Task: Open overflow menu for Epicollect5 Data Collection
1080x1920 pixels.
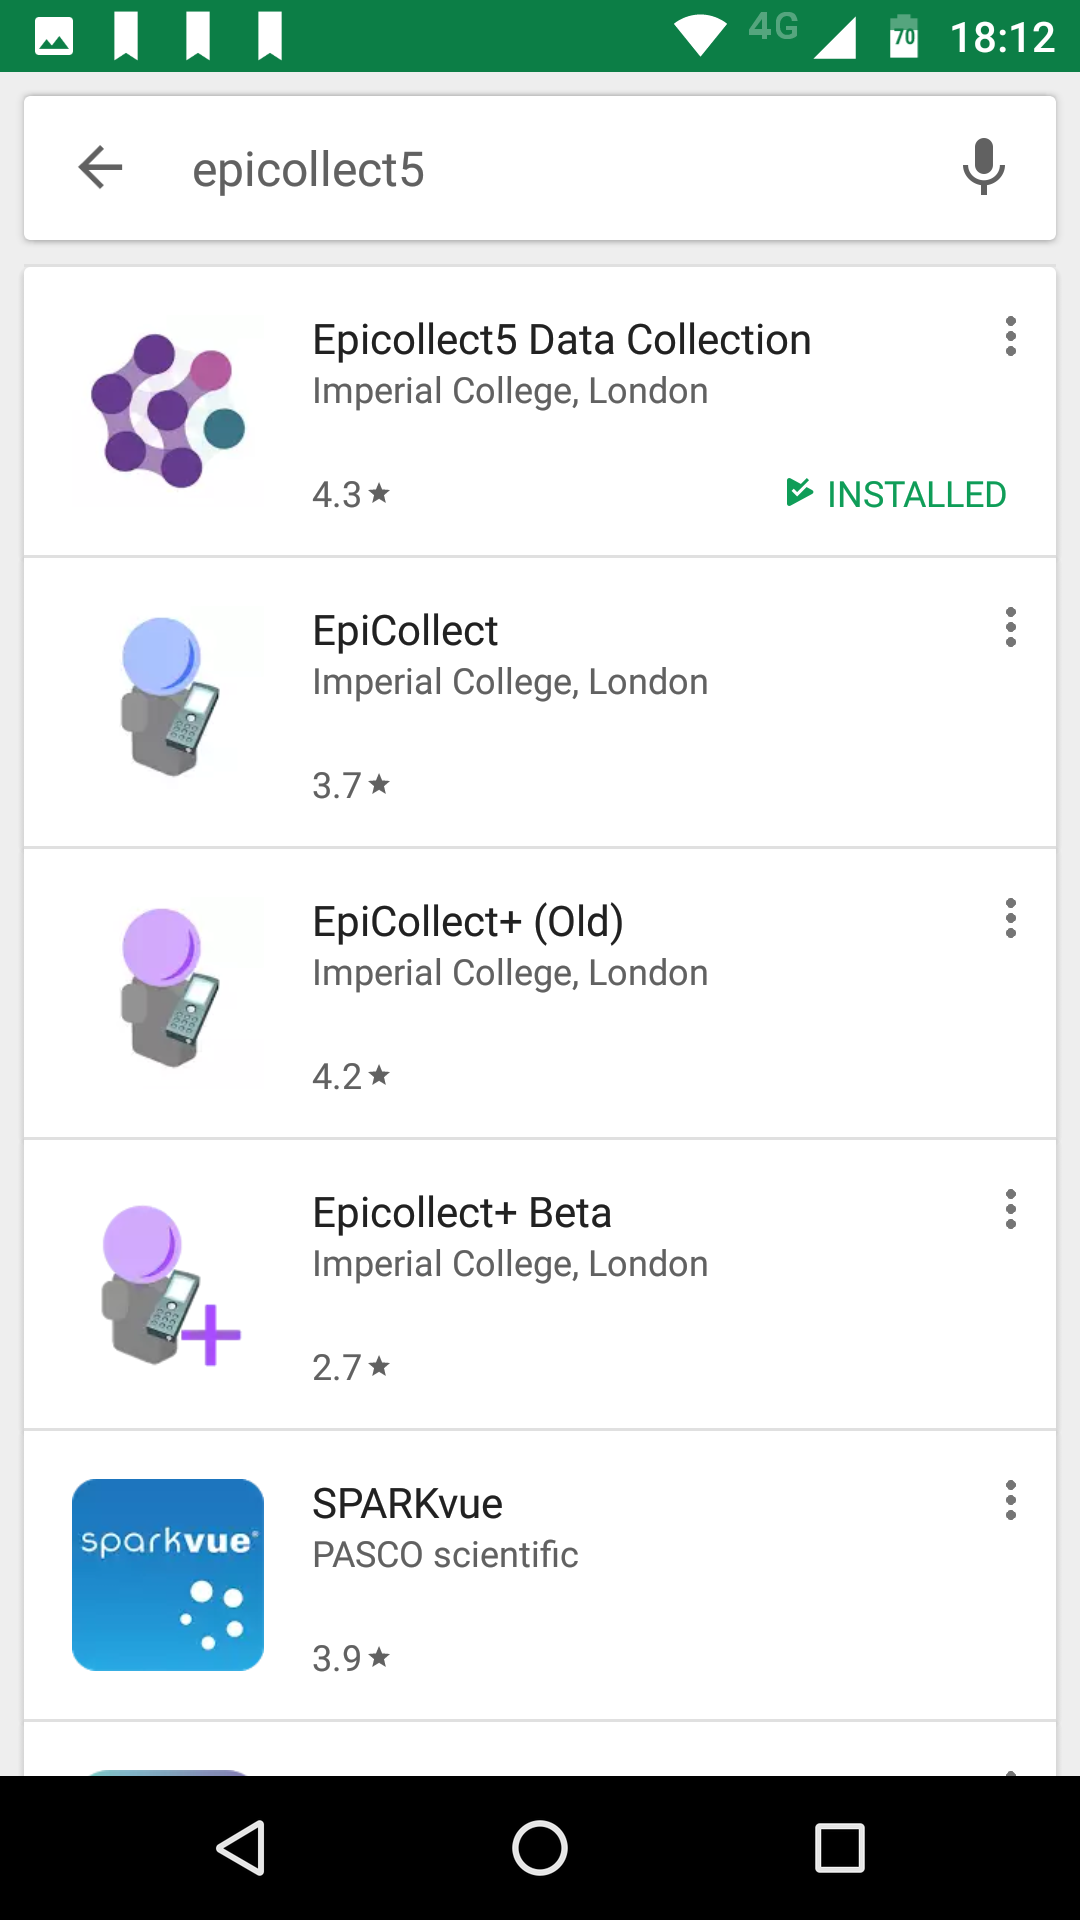Action: [x=1011, y=337]
